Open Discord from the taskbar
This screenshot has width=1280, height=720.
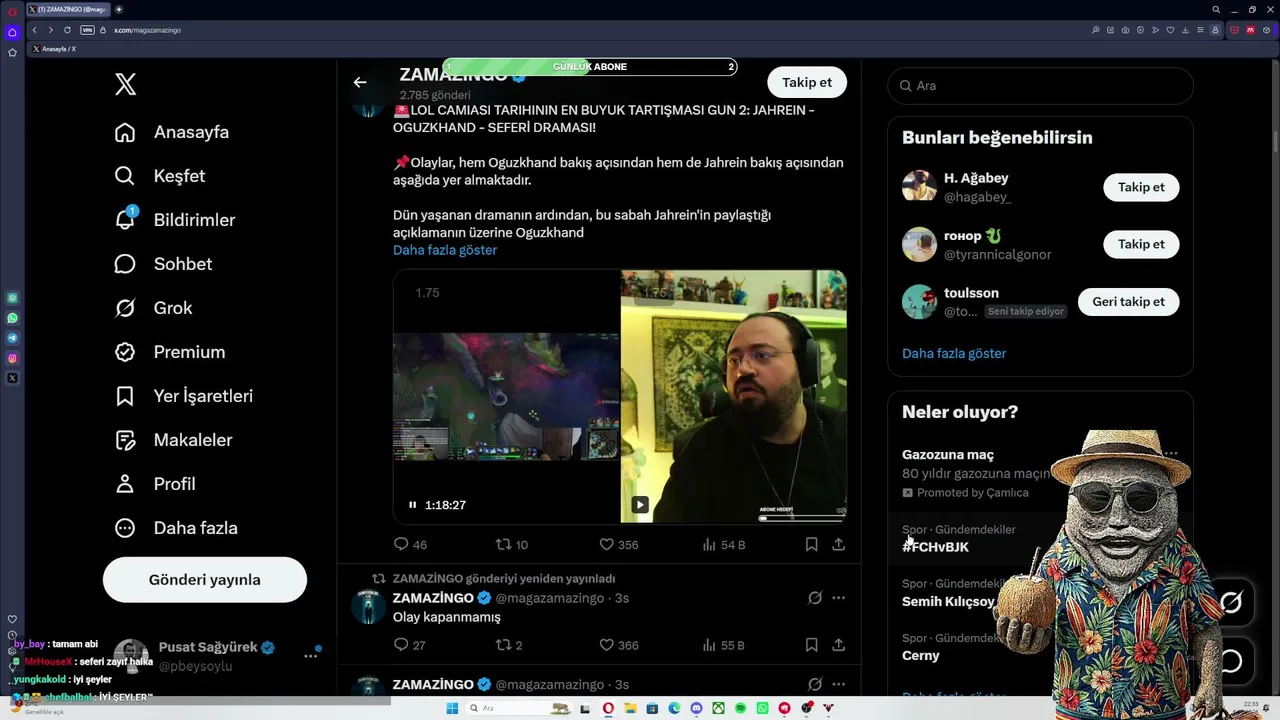coord(696,708)
